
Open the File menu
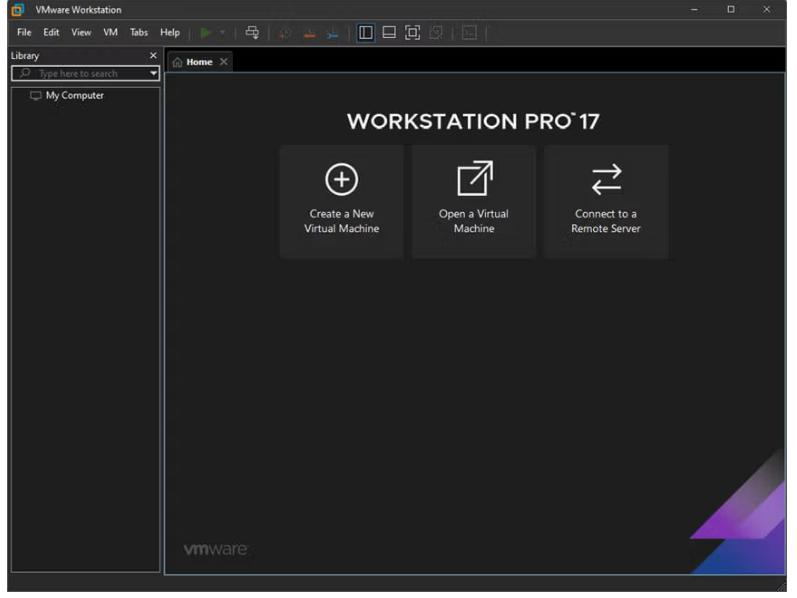(24, 33)
